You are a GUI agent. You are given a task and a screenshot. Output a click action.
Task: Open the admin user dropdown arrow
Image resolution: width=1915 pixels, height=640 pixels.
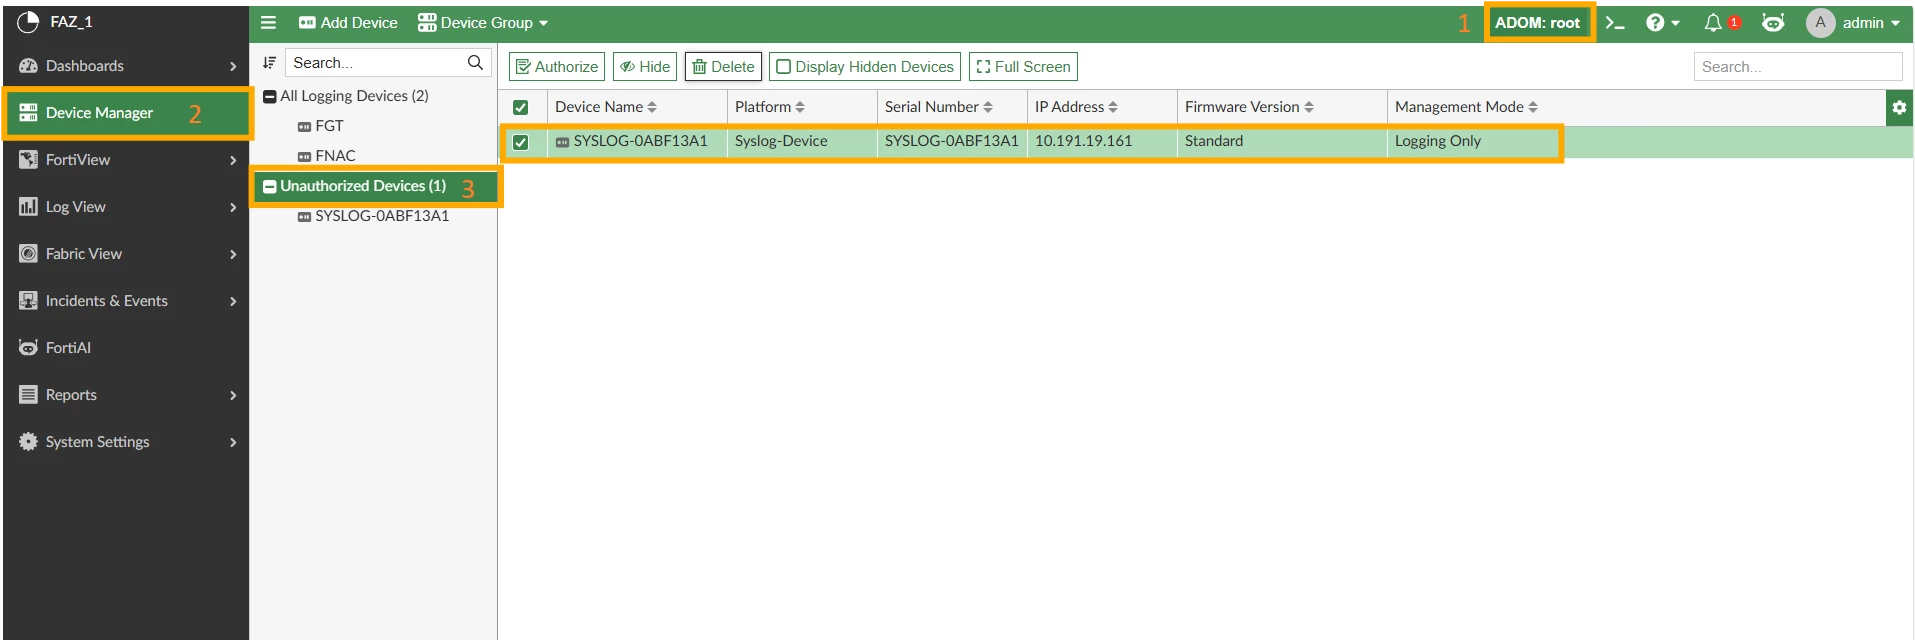[x=1895, y=23]
